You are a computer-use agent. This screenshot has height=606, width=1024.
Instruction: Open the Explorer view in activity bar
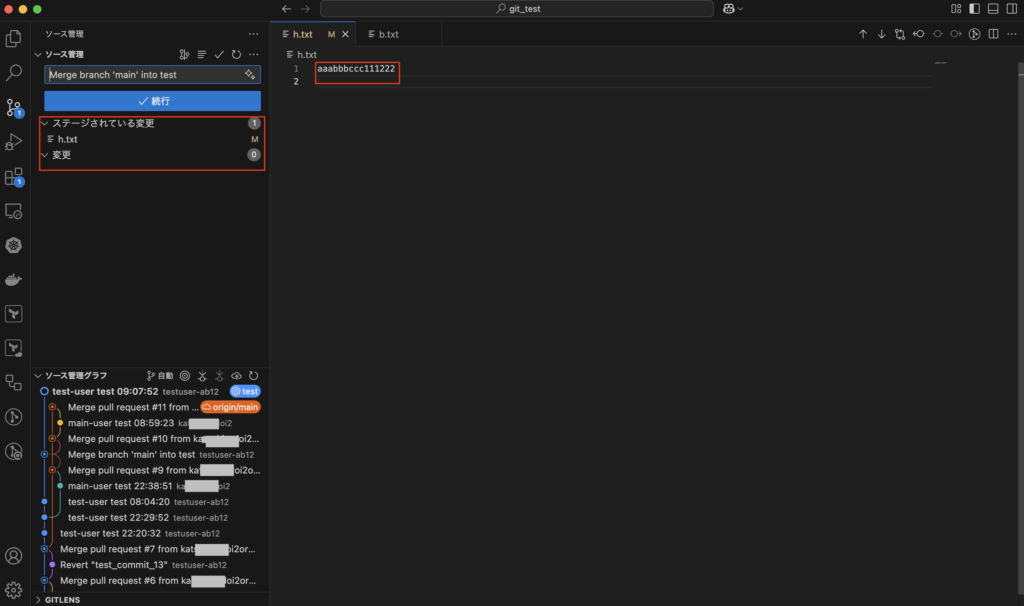coord(14,39)
